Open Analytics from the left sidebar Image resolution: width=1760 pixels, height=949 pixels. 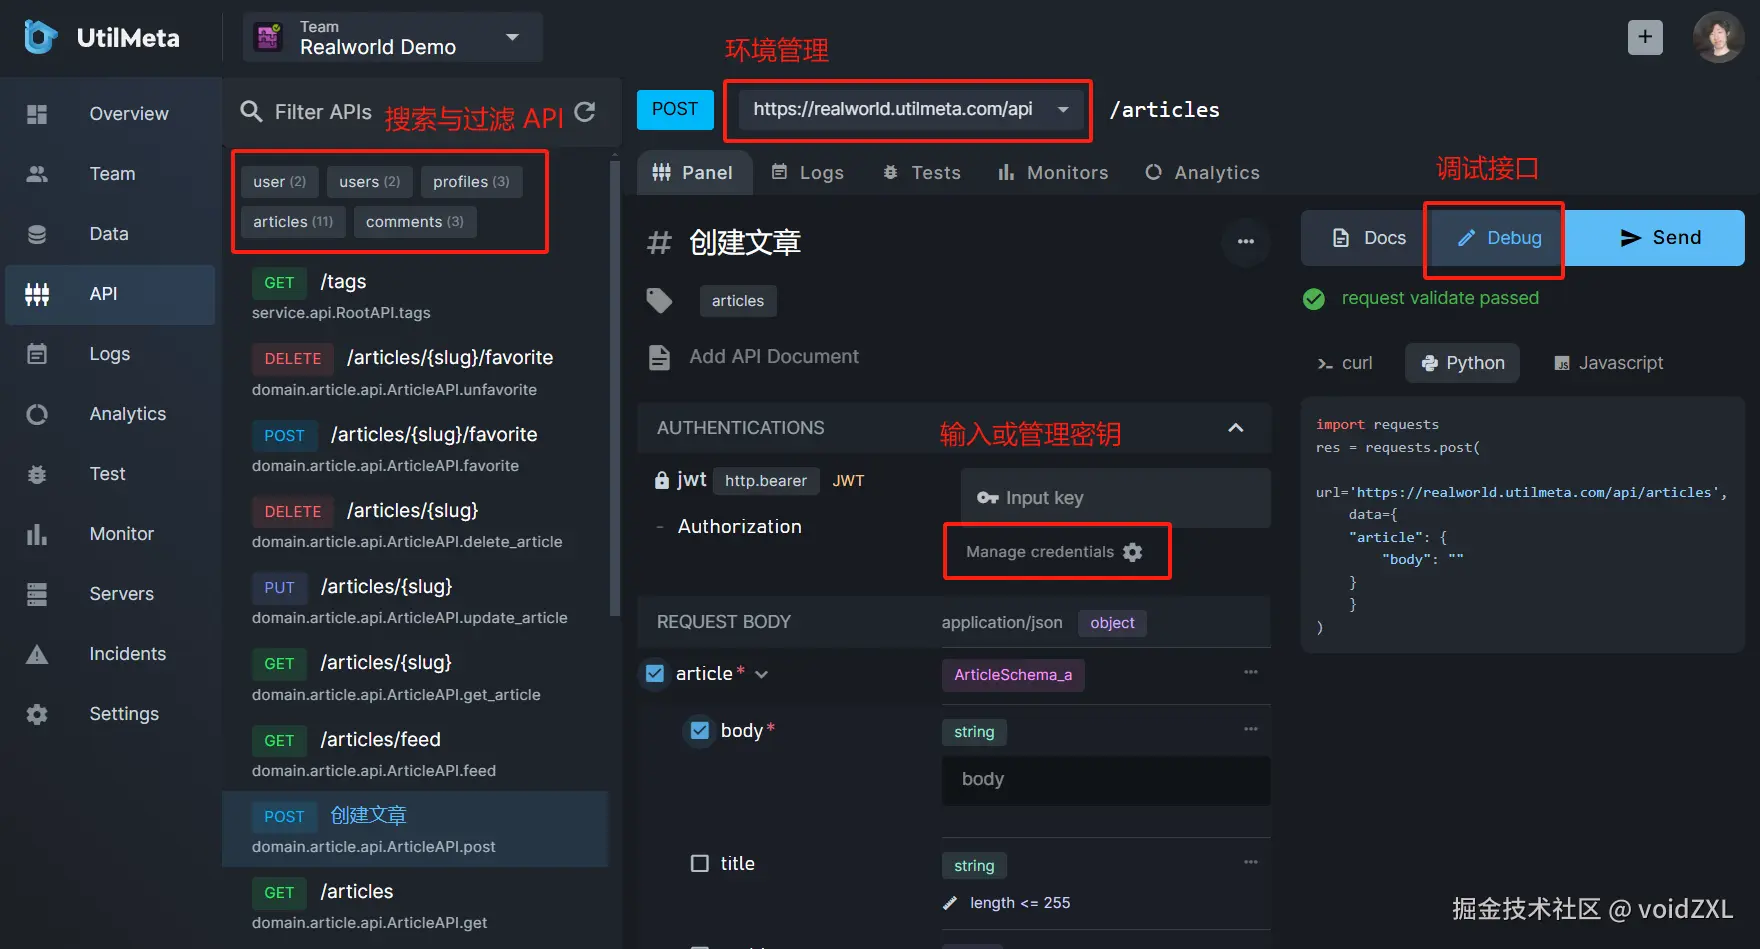point(110,414)
